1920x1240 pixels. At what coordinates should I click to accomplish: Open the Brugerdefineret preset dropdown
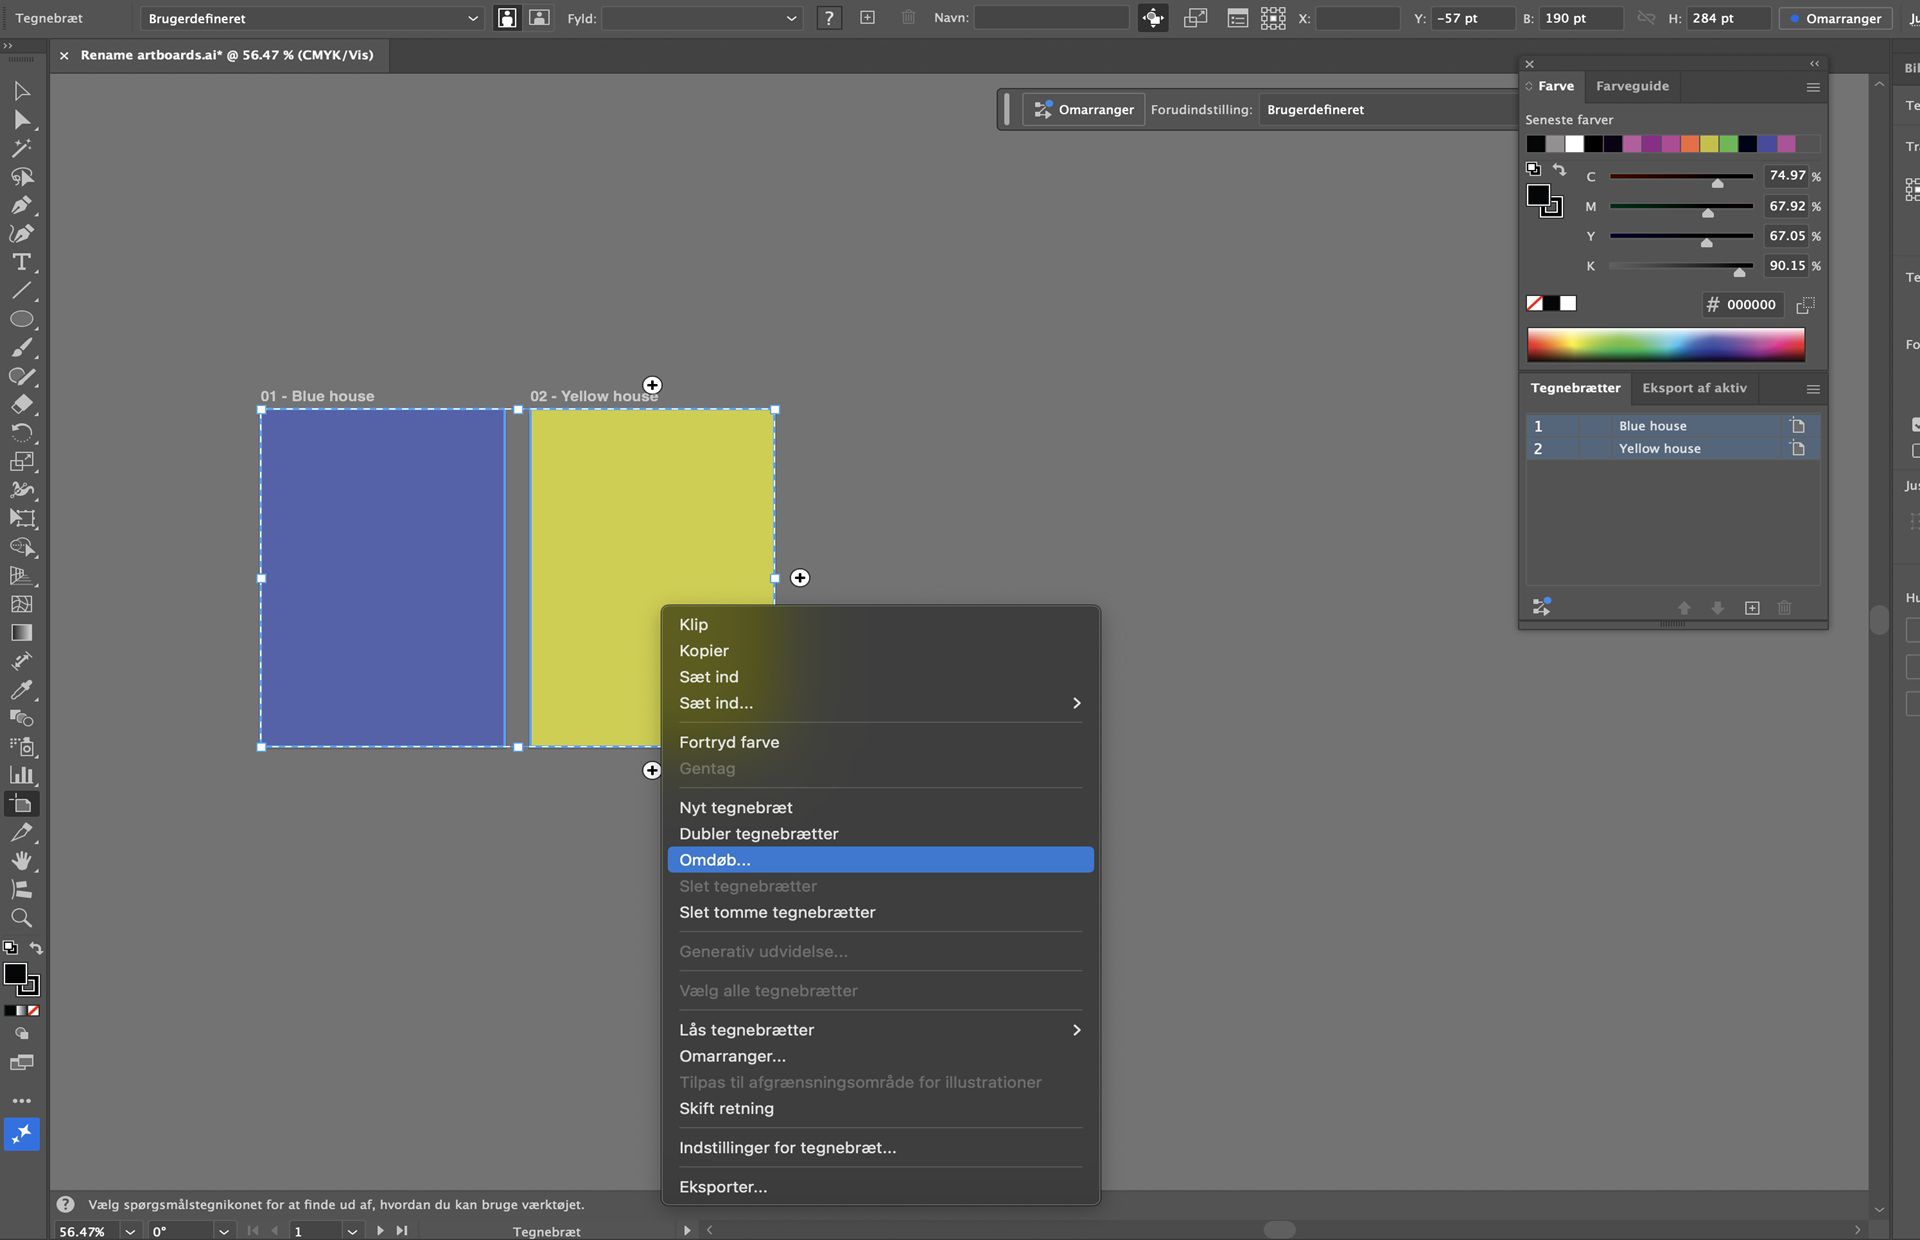click(x=312, y=18)
